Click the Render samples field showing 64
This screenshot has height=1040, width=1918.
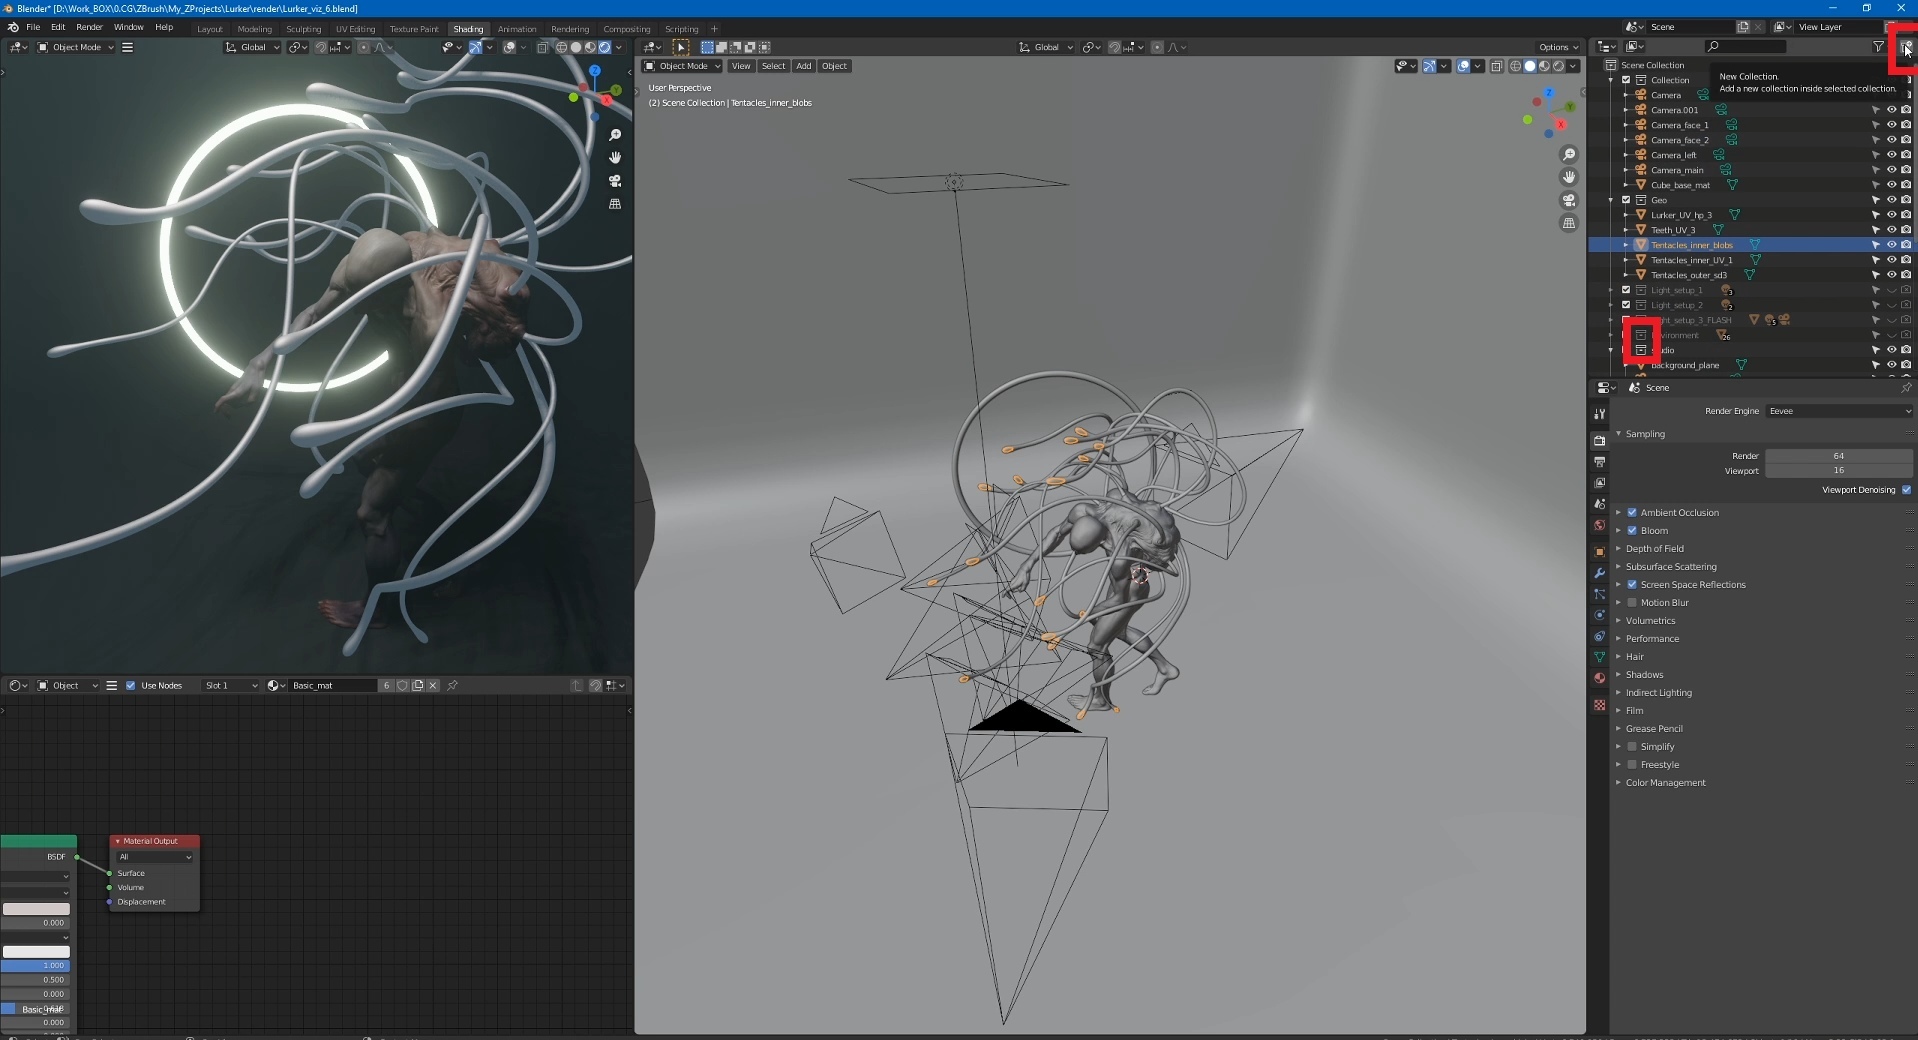click(1837, 456)
